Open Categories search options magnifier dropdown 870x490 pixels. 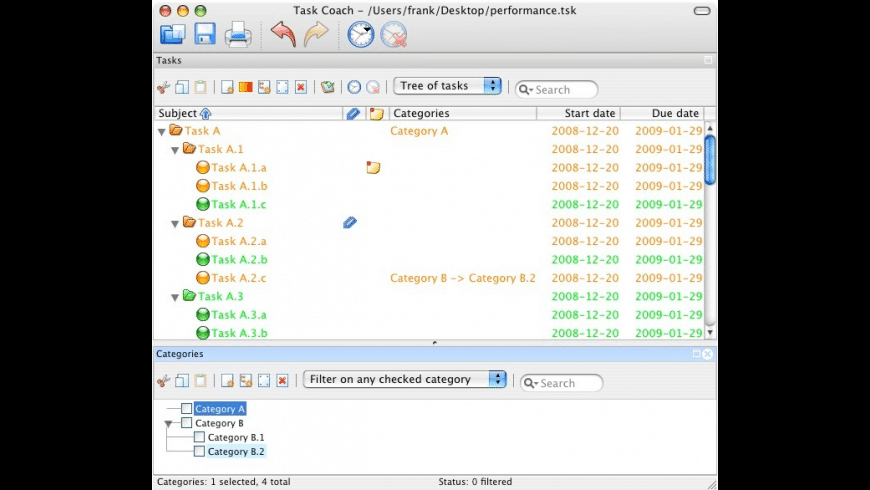tap(530, 383)
